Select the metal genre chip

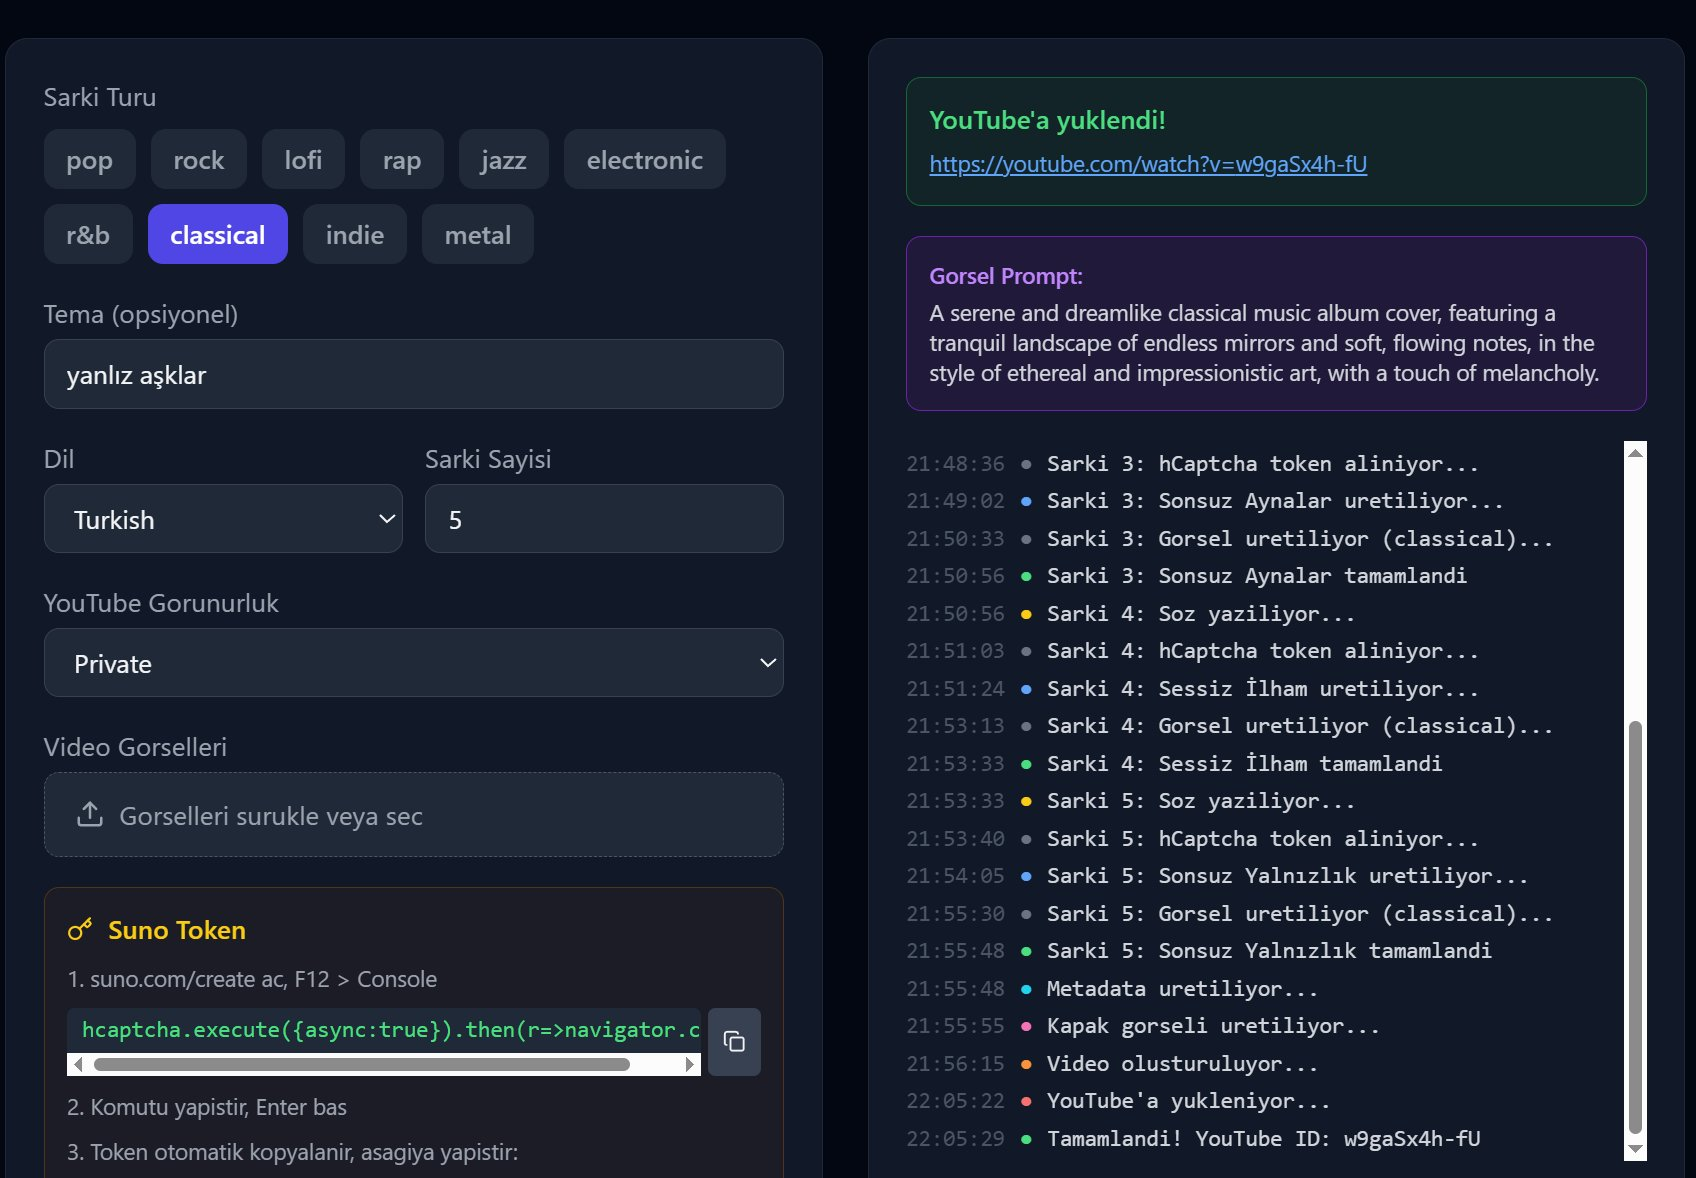point(477,234)
